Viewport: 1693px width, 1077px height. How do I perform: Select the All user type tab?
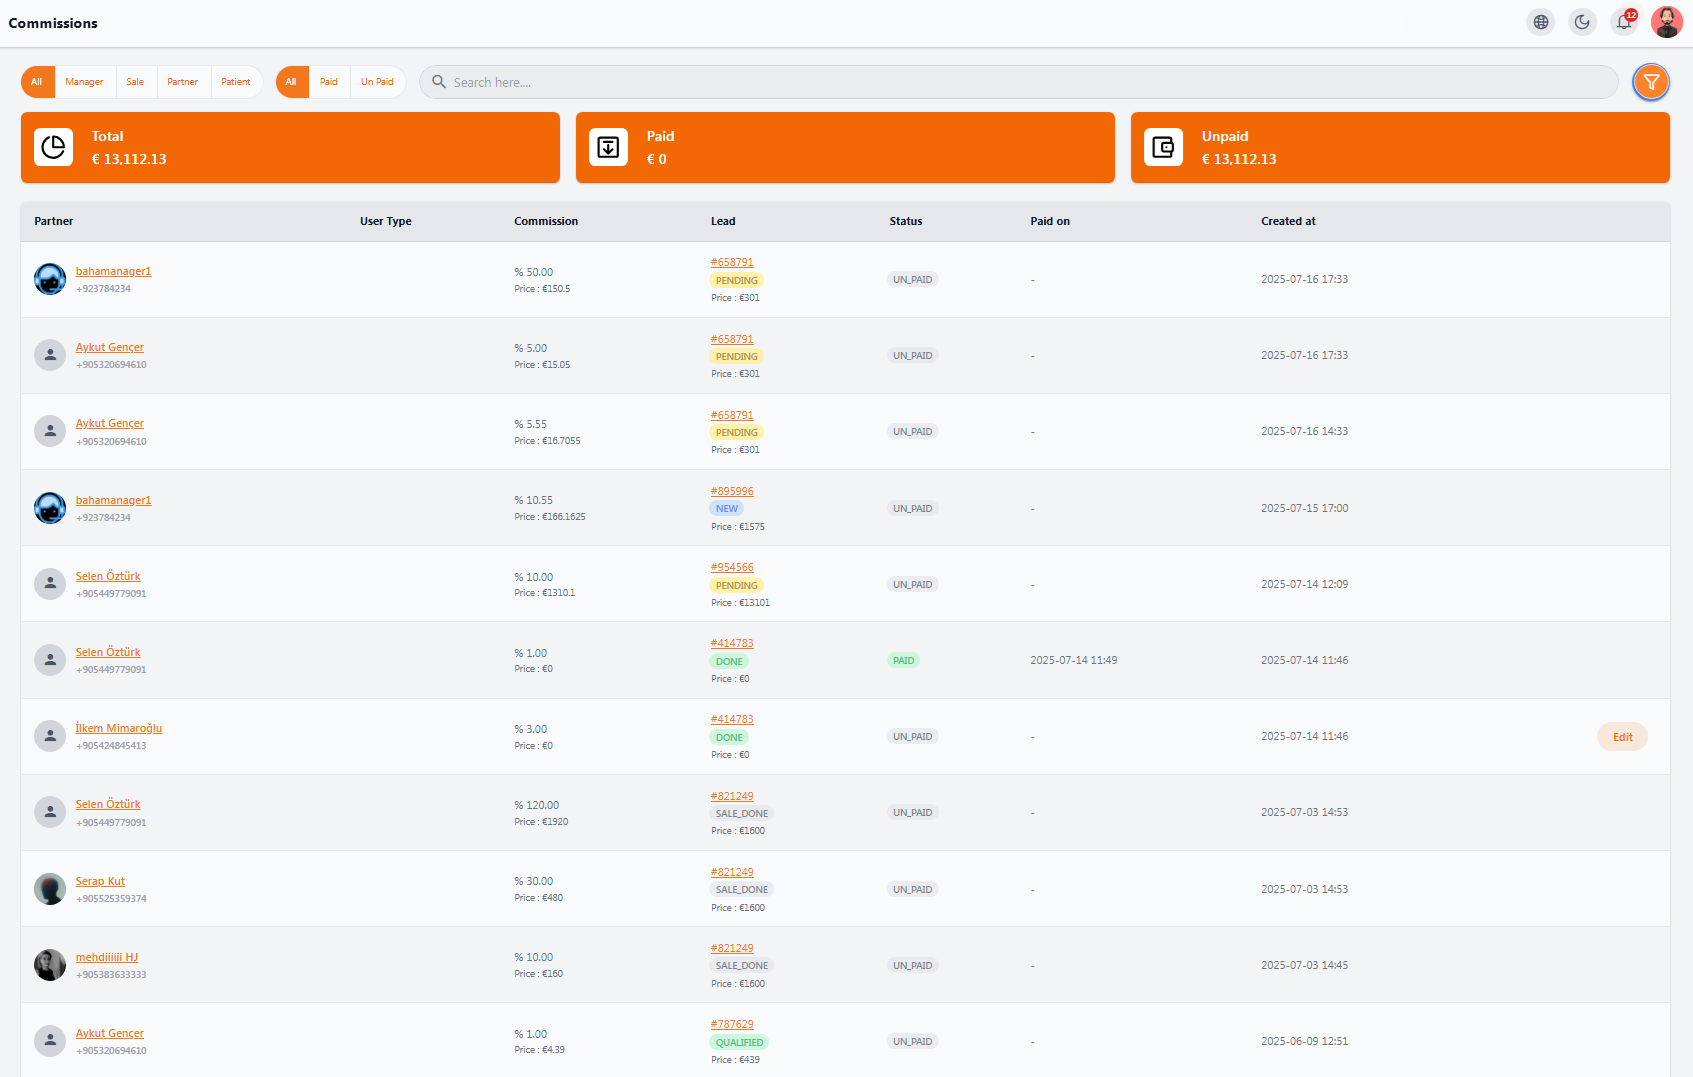coord(37,82)
